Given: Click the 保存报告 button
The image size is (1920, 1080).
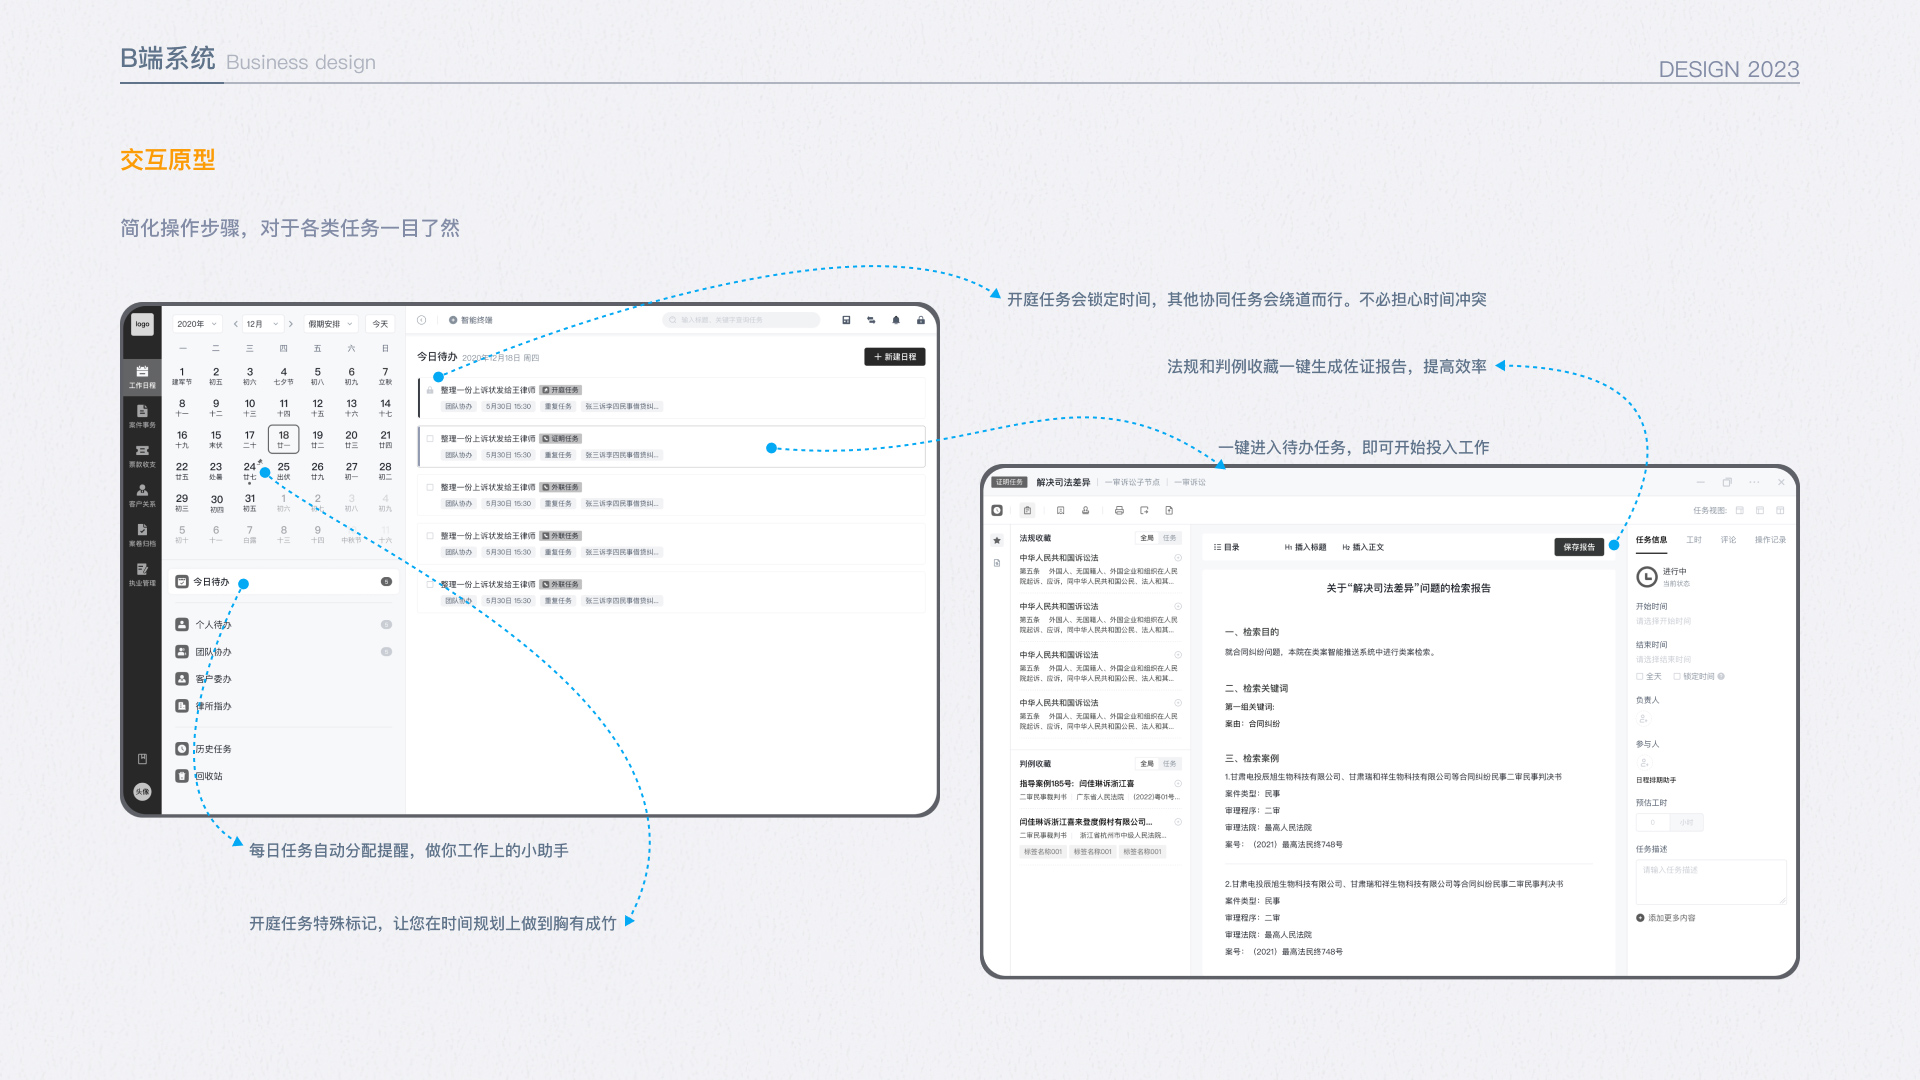Looking at the screenshot, I should (x=1580, y=547).
